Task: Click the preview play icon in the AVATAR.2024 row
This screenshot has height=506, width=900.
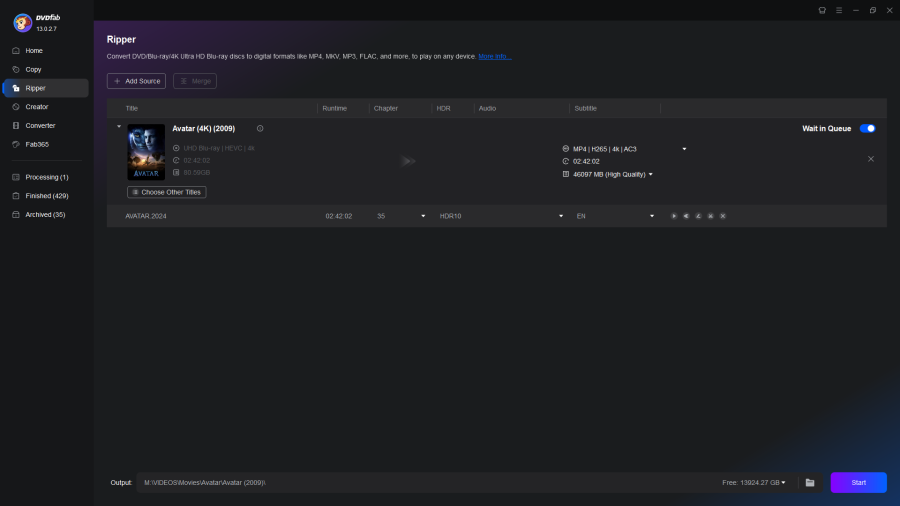Action: (674, 216)
